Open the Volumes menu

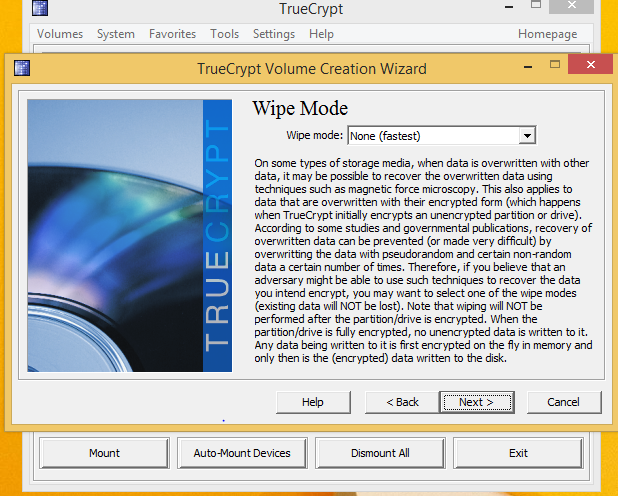click(x=60, y=34)
